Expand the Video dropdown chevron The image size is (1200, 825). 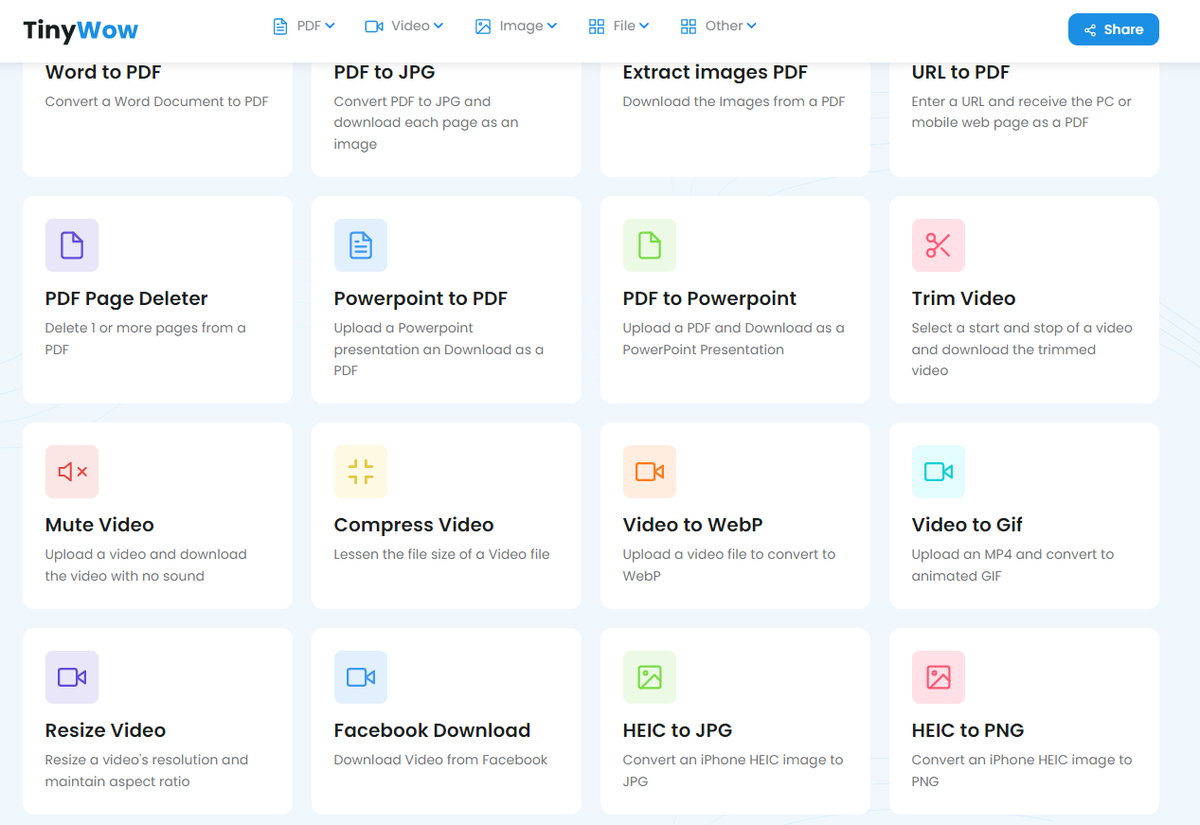[438, 26]
